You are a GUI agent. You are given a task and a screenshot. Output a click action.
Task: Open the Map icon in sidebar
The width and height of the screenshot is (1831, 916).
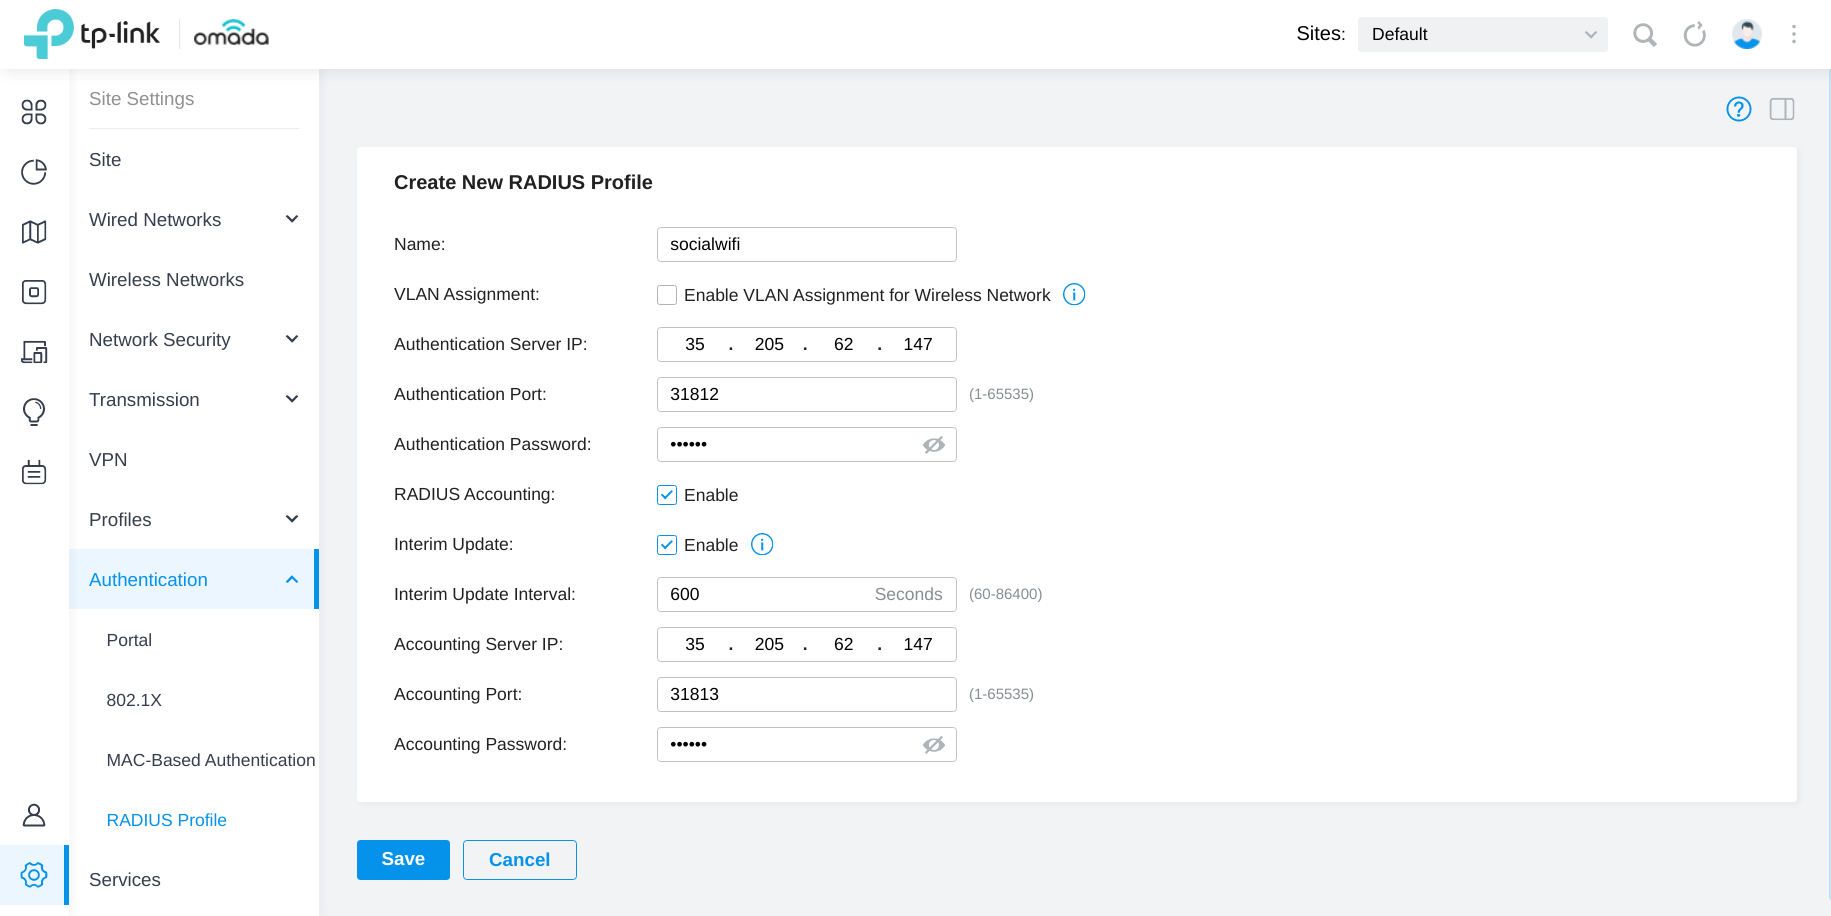pyautogui.click(x=34, y=232)
